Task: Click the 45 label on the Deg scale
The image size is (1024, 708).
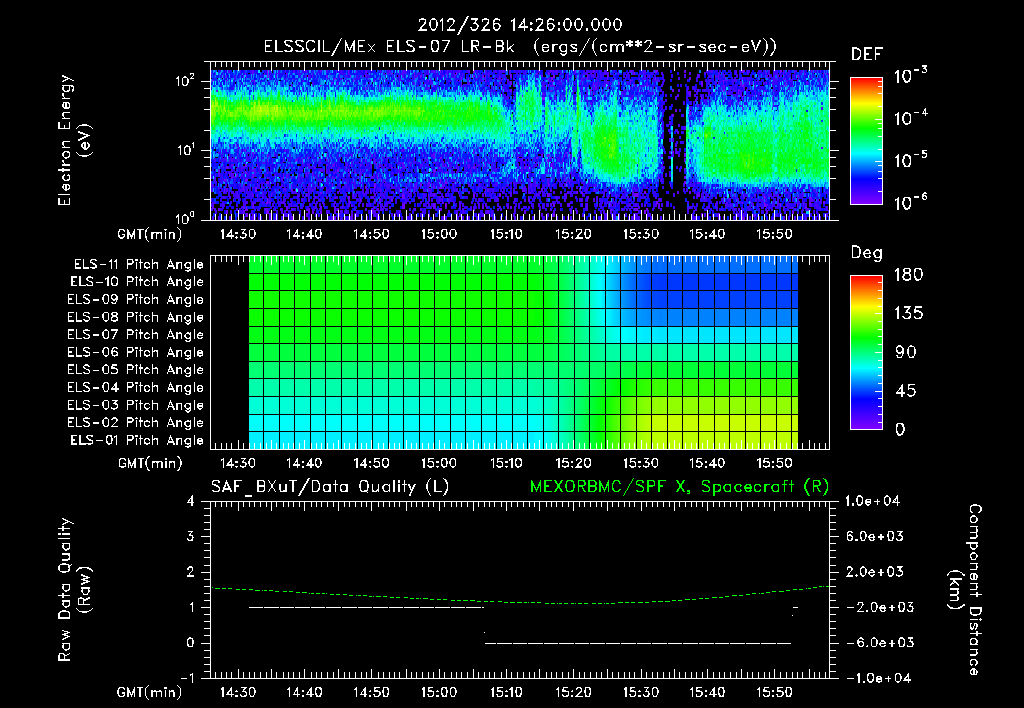Action: pos(906,391)
